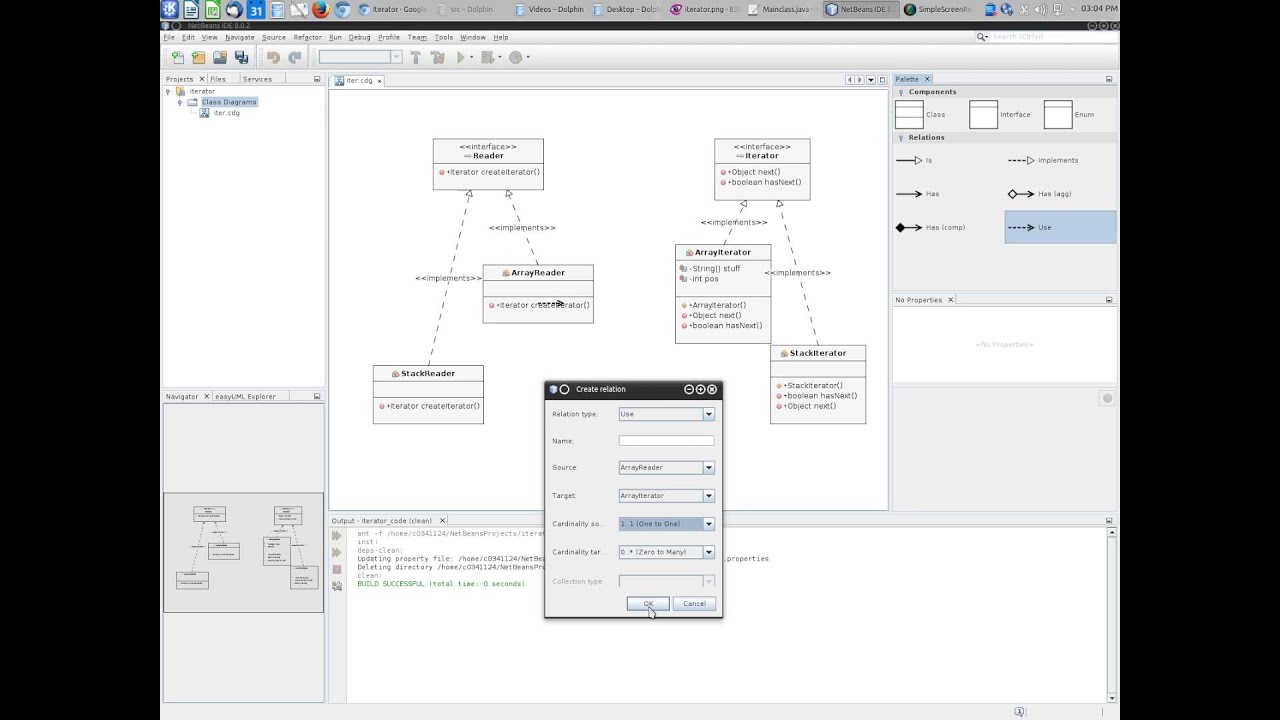Screen dimensions: 1280x720
Task: Open the editor document list dropdown
Action: coord(871,80)
